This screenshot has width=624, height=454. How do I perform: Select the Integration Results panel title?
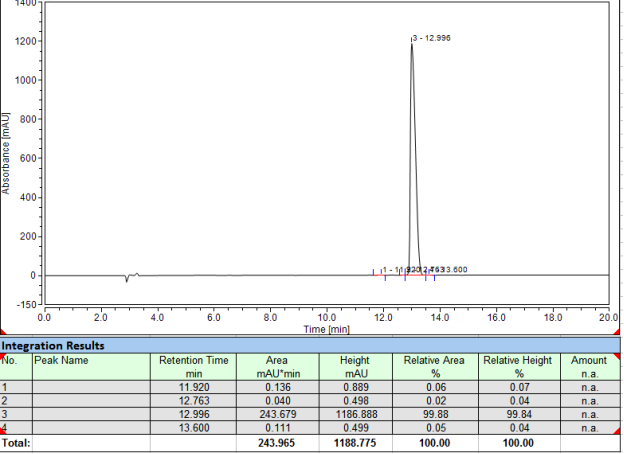(52, 345)
